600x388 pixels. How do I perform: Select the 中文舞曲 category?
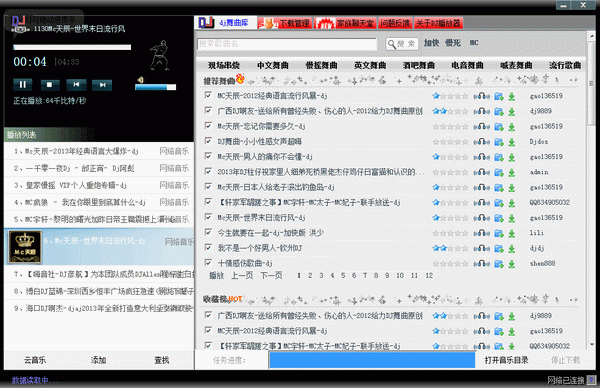coord(273,65)
